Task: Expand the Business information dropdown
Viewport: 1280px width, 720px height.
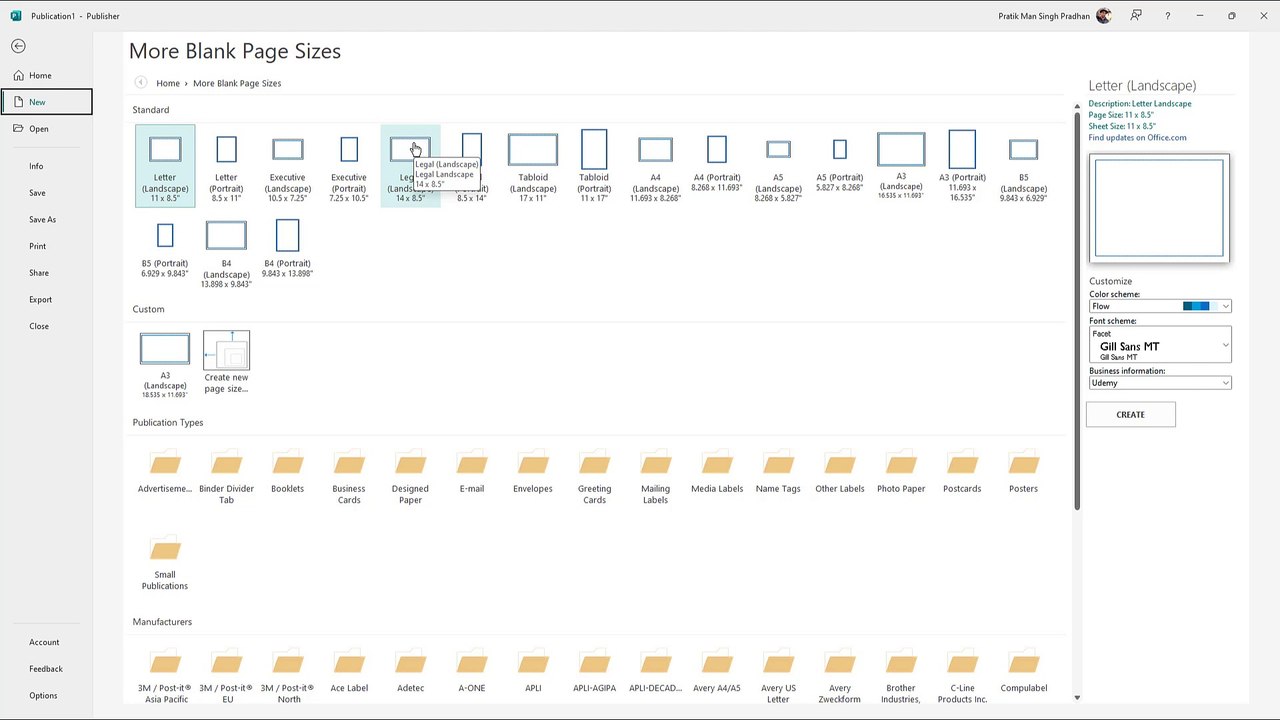Action: pos(1225,383)
